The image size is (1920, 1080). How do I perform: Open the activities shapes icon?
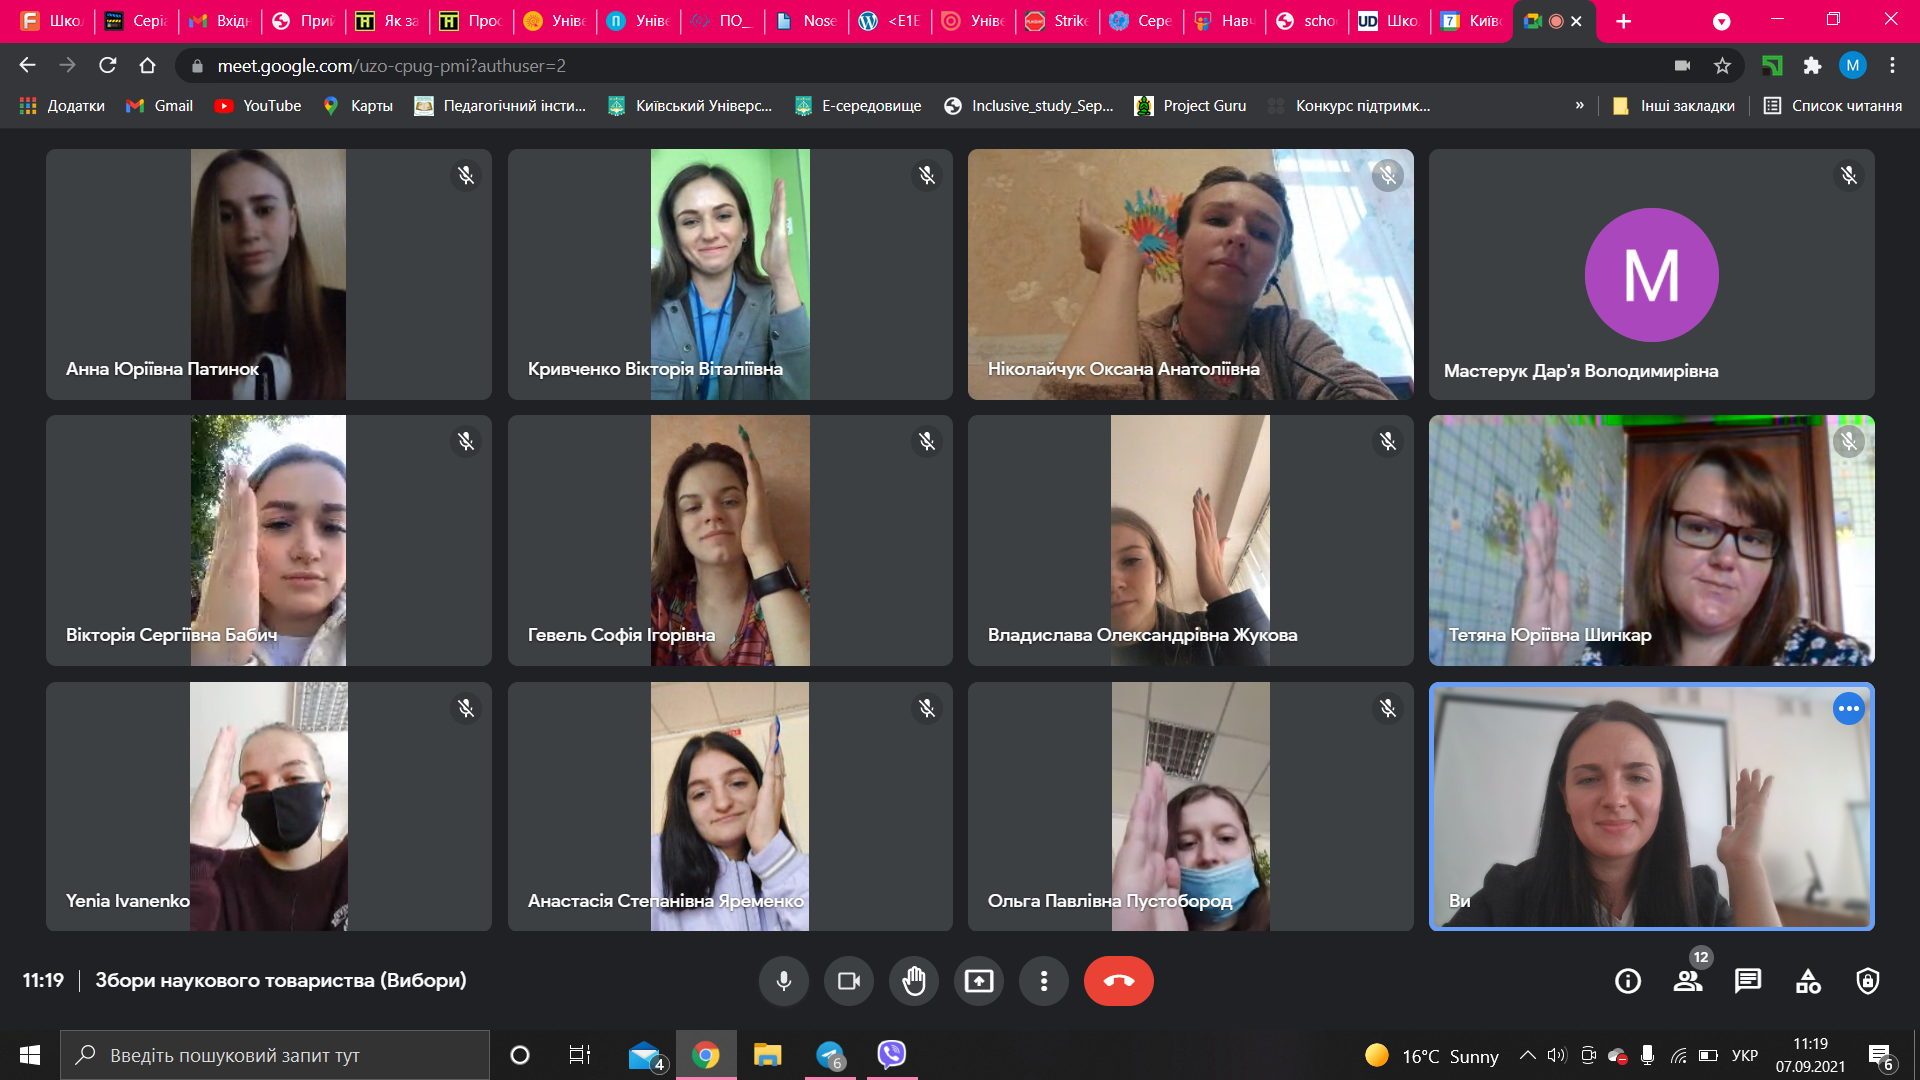point(1808,981)
